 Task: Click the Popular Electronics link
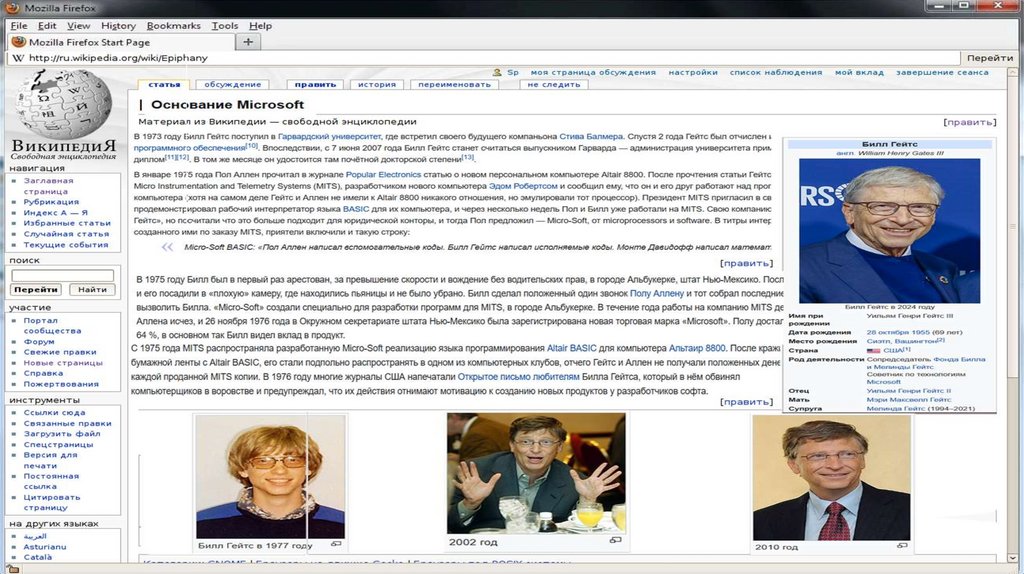[x=383, y=174]
